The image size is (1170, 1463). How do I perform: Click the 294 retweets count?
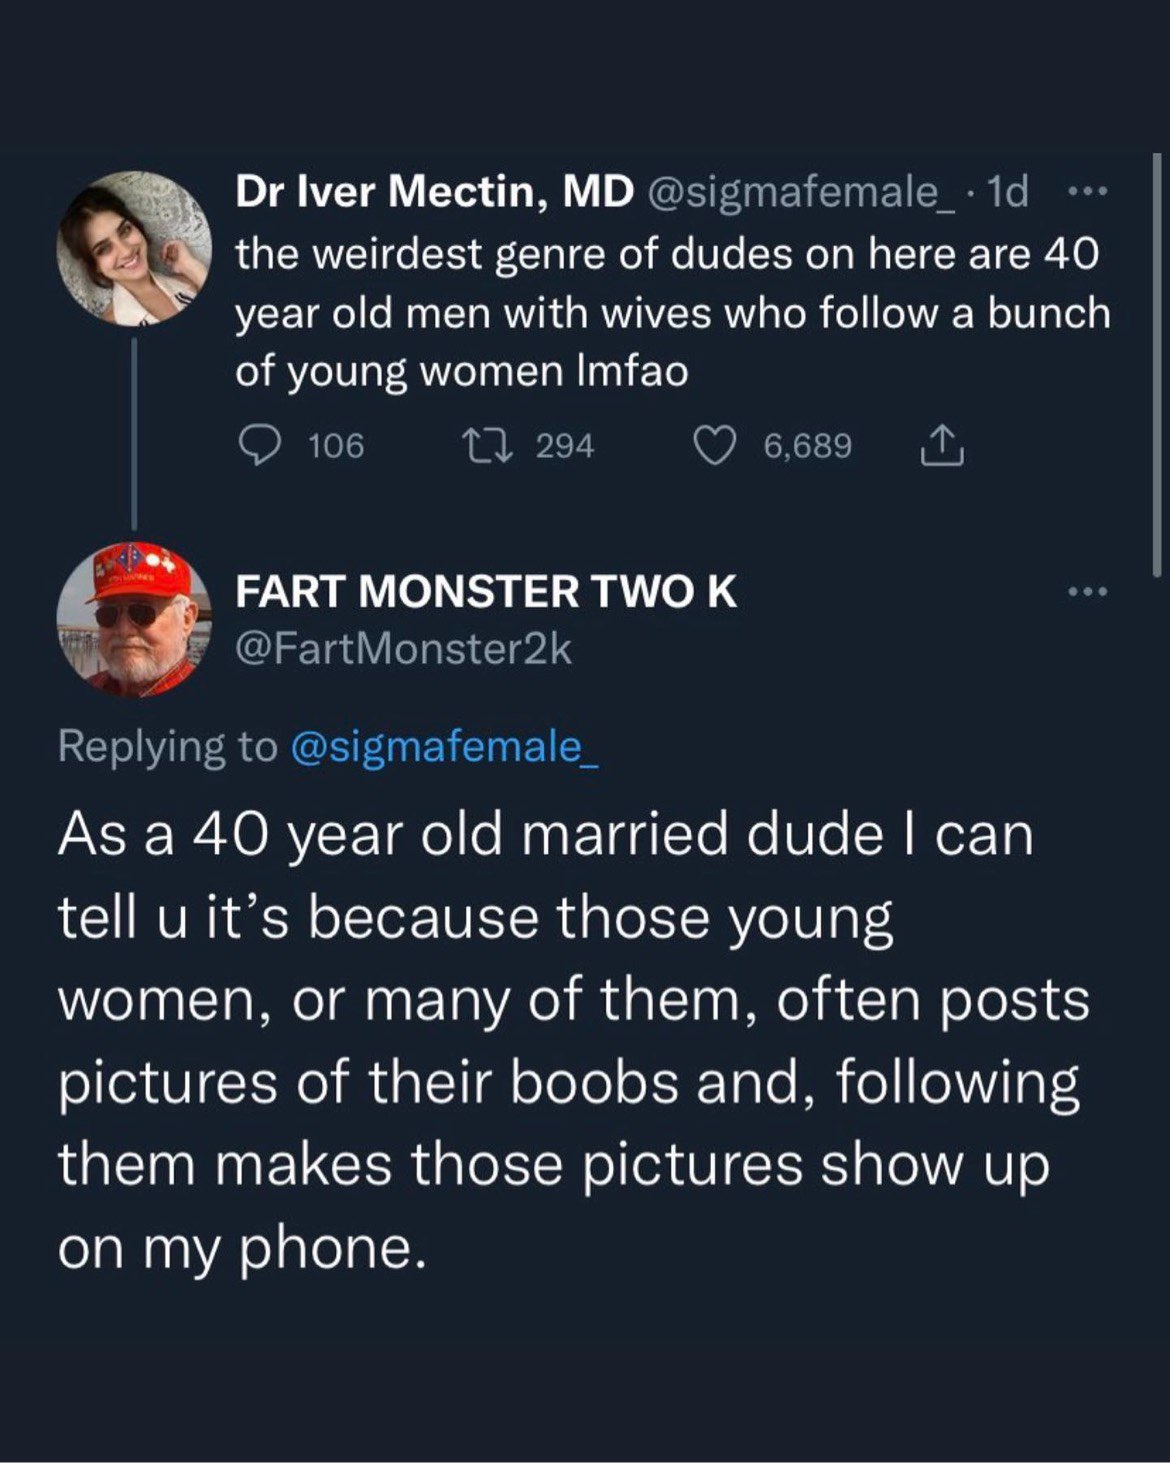point(565,446)
